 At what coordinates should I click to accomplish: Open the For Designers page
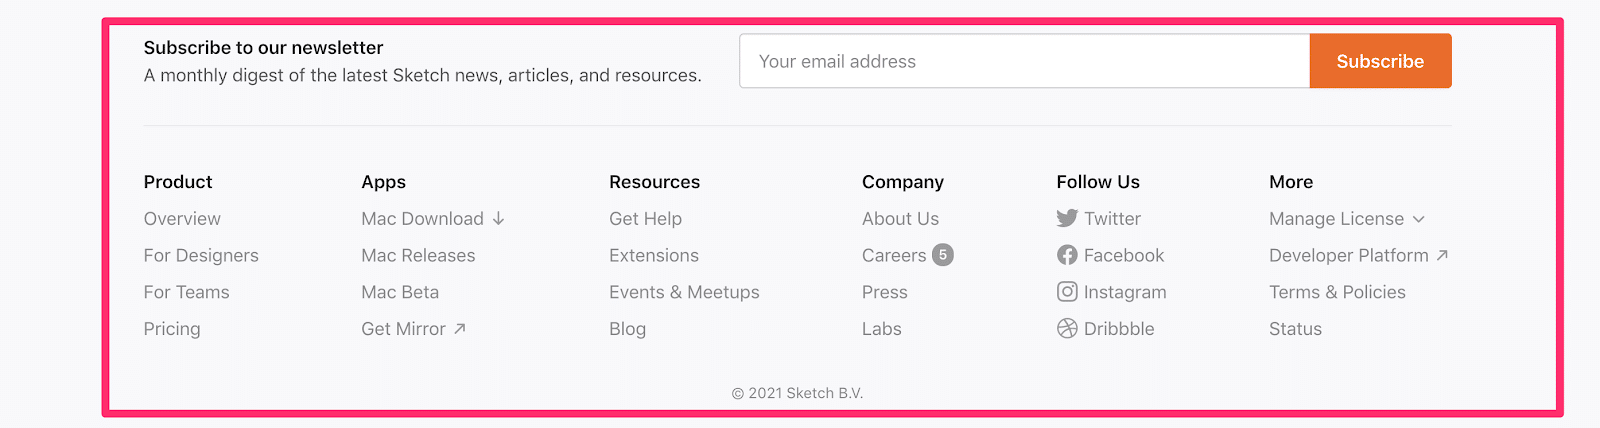[x=201, y=255]
